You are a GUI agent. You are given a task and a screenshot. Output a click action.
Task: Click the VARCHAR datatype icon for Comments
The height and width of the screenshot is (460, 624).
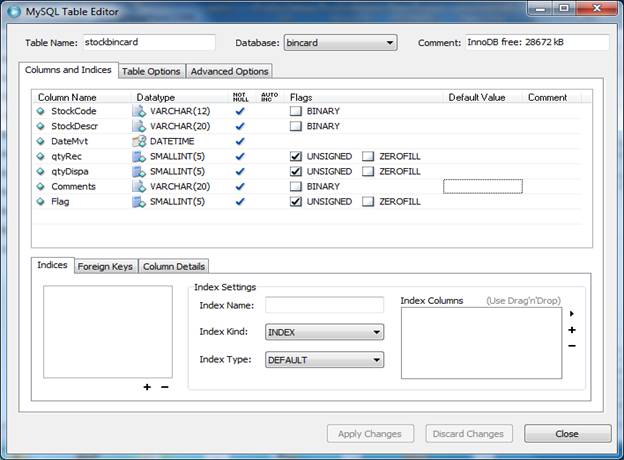tap(139, 186)
